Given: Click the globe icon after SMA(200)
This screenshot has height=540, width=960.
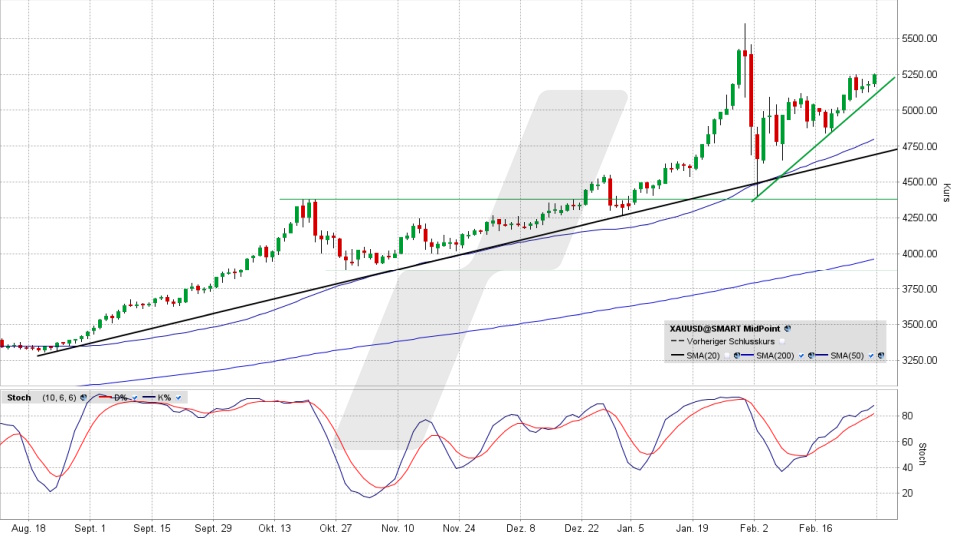Looking at the screenshot, I should (x=811, y=355).
